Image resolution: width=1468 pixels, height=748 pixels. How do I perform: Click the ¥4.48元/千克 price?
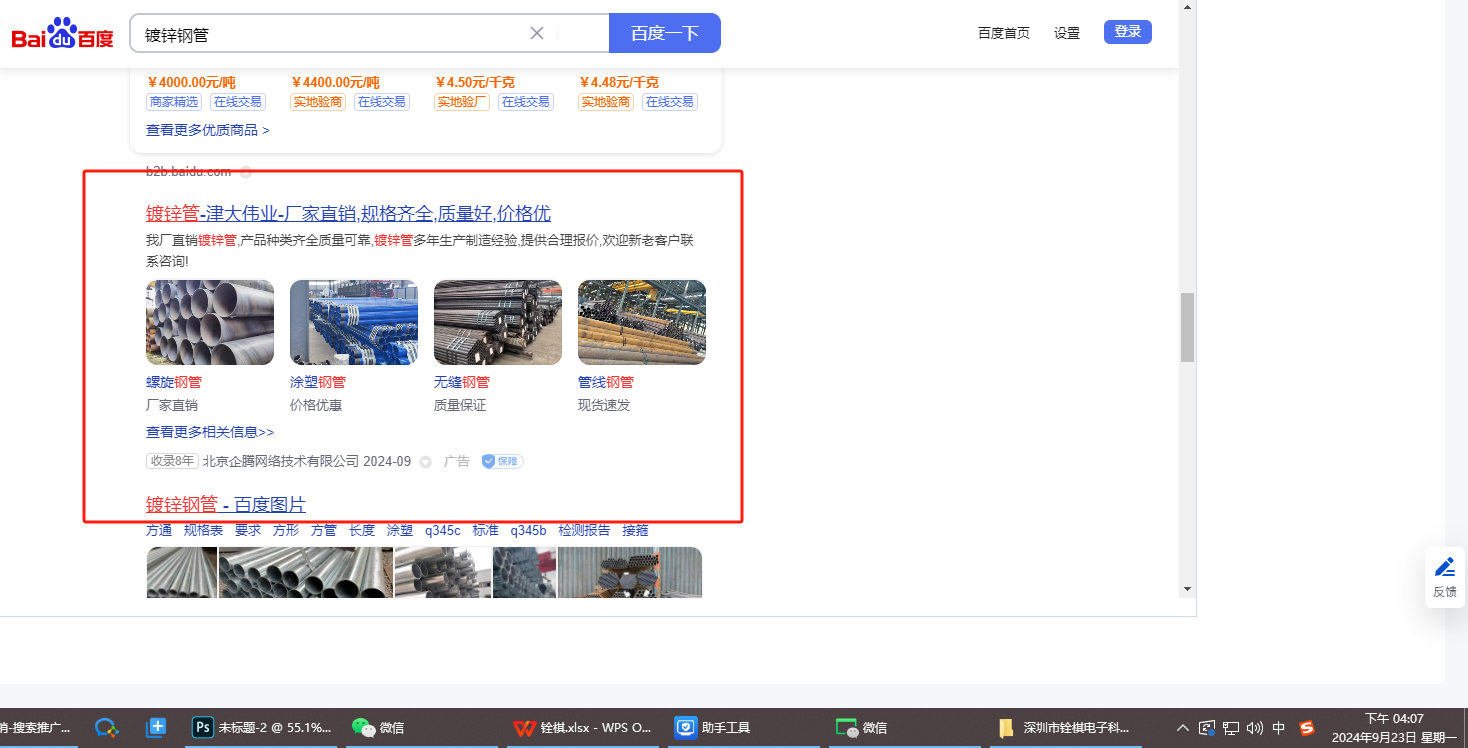coord(619,82)
